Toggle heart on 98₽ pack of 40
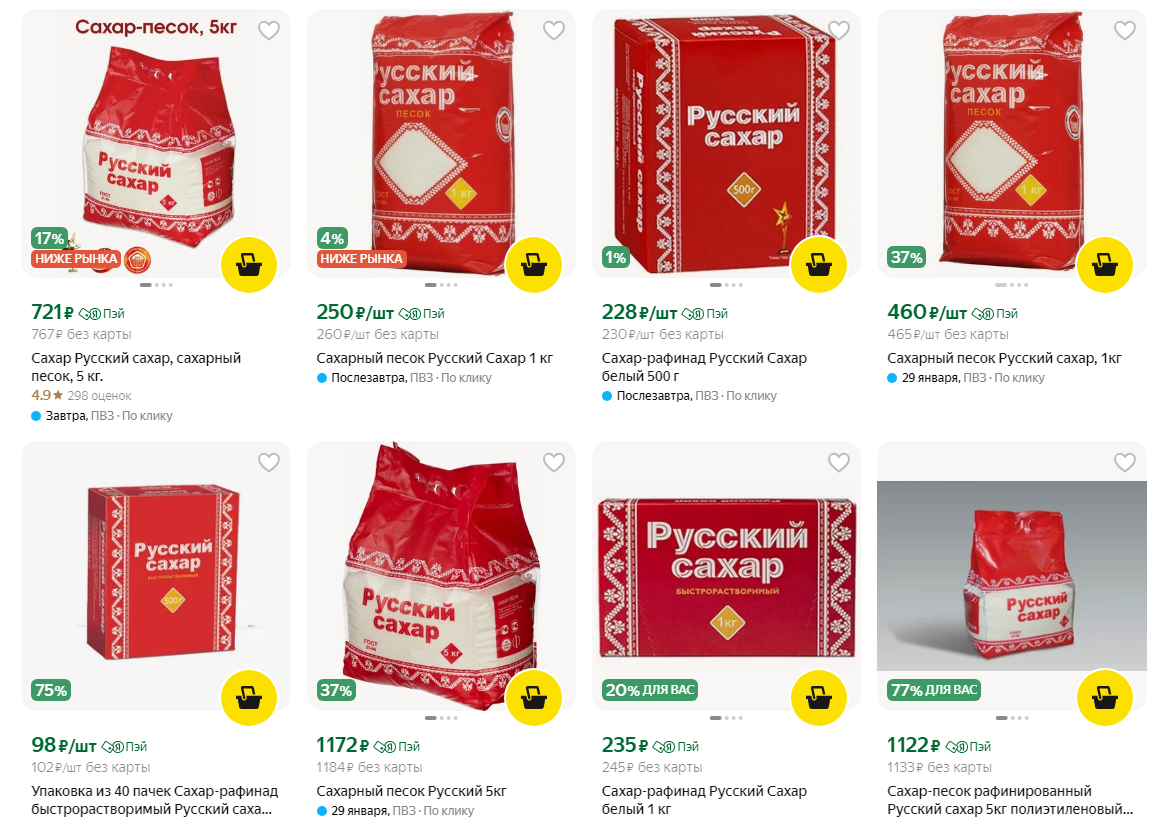Screen dimensions: 1174x820 coord(269,463)
